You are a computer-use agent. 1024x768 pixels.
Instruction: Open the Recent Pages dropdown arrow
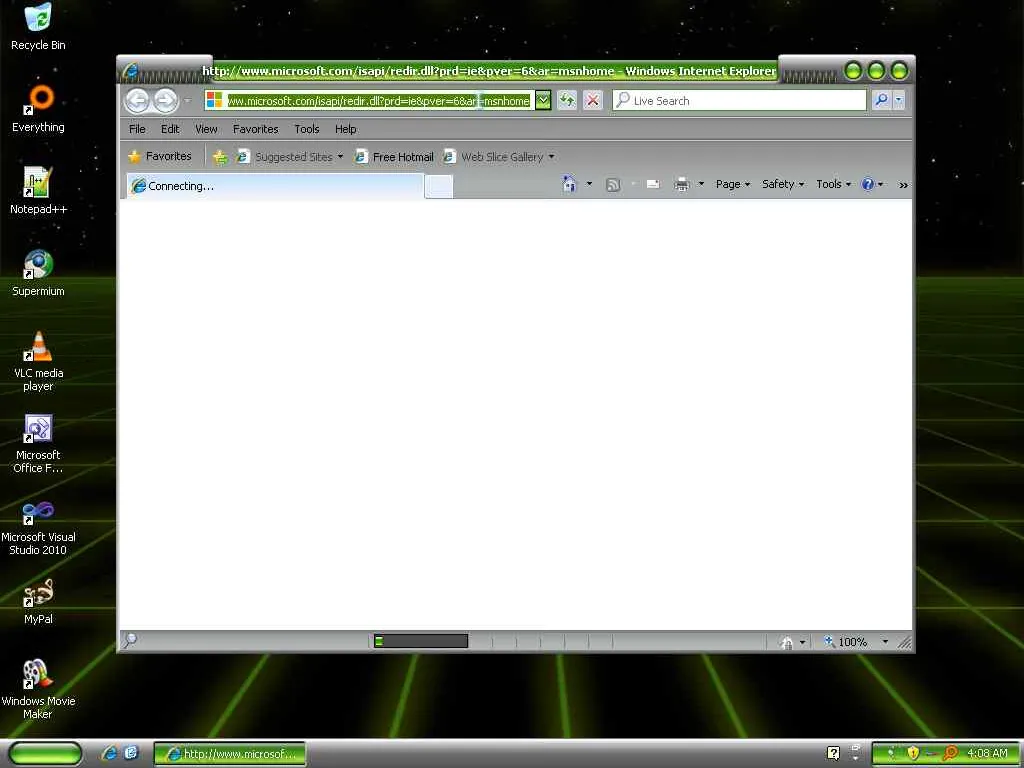pyautogui.click(x=187, y=101)
